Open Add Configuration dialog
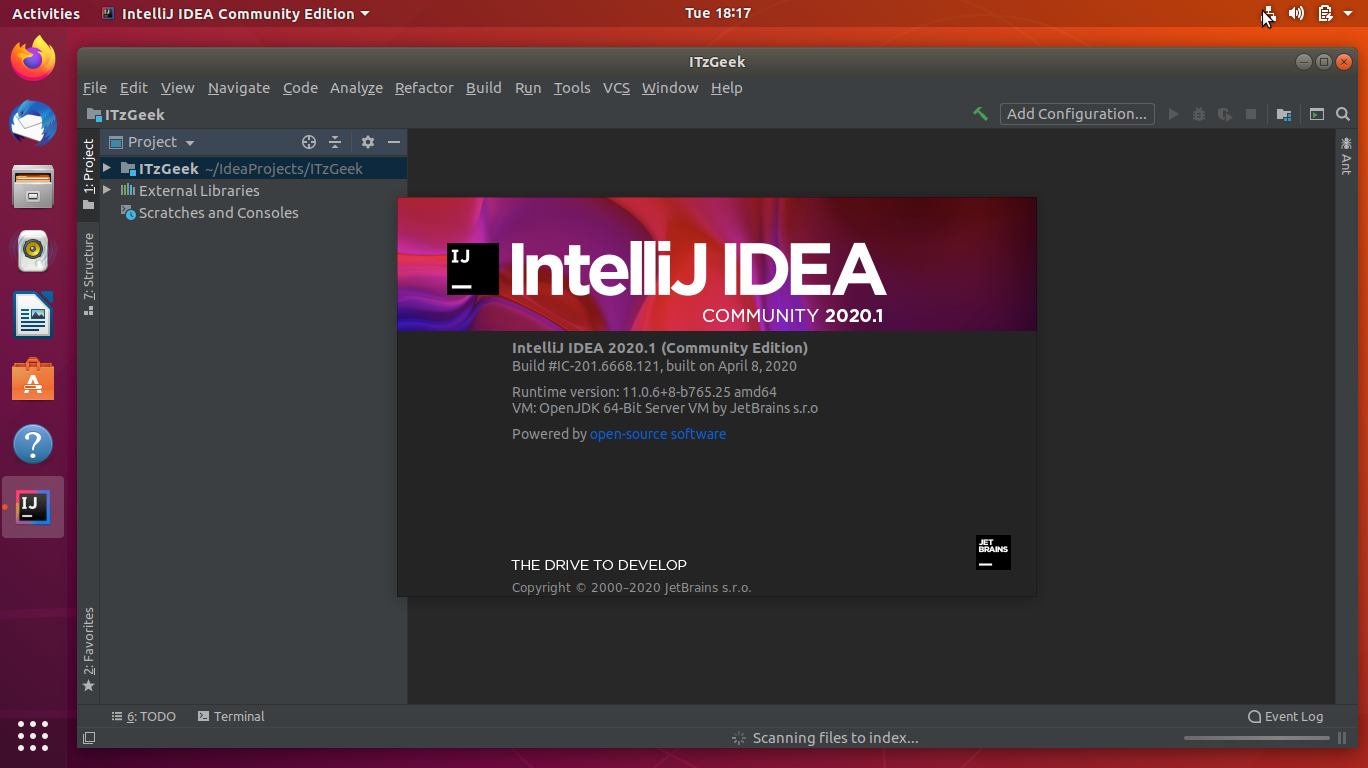This screenshot has height=768, width=1368. coord(1077,113)
